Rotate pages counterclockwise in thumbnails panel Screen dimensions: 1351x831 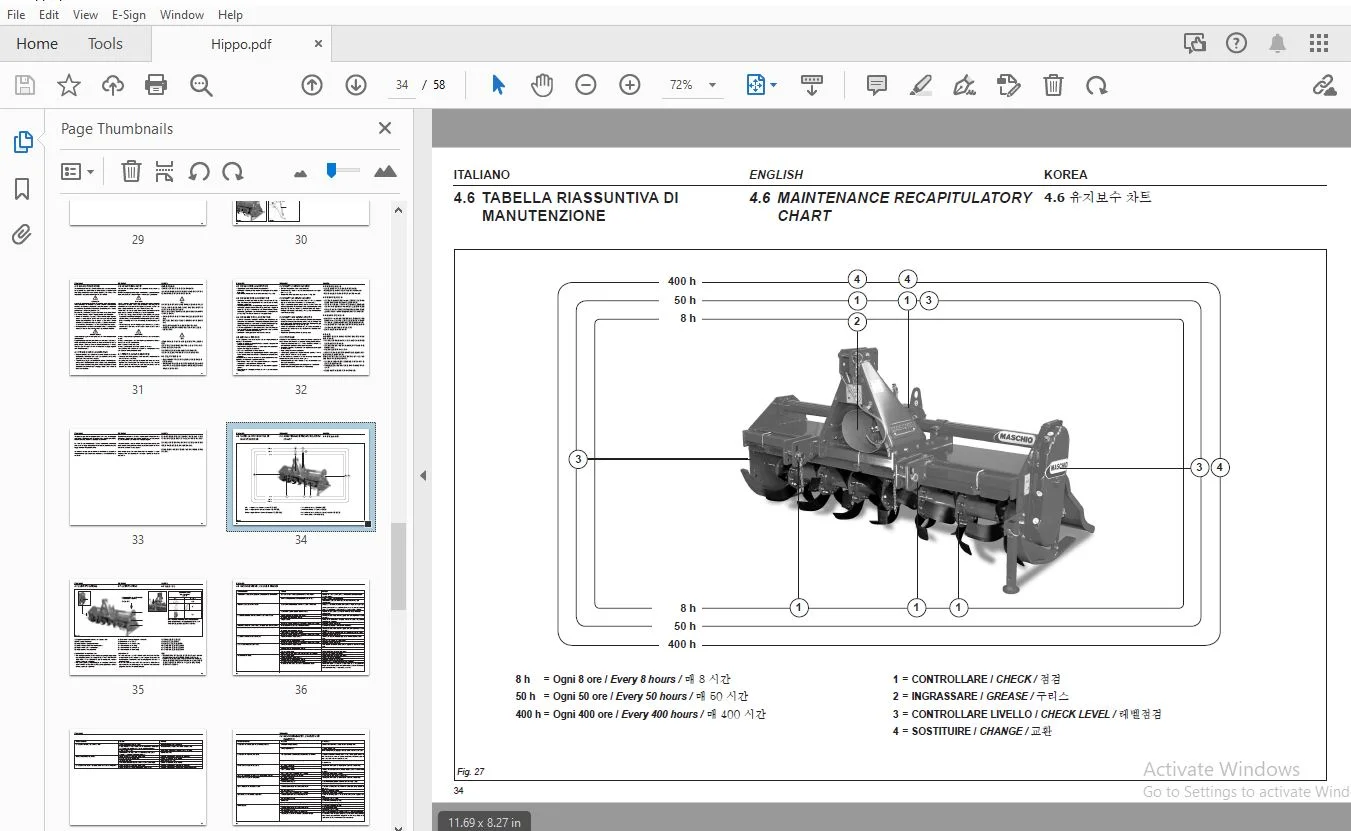point(199,171)
